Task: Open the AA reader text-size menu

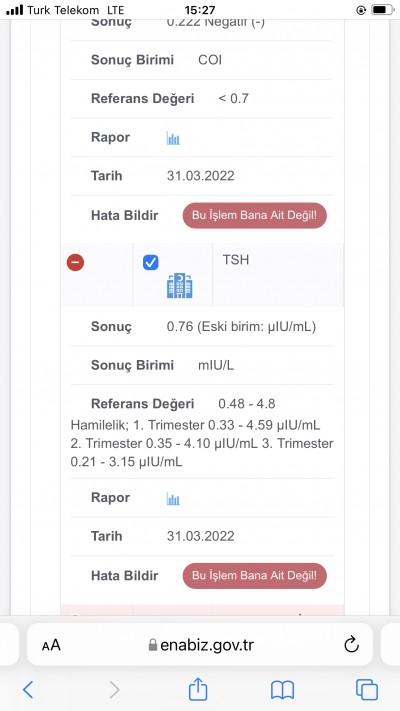Action: coord(51,645)
